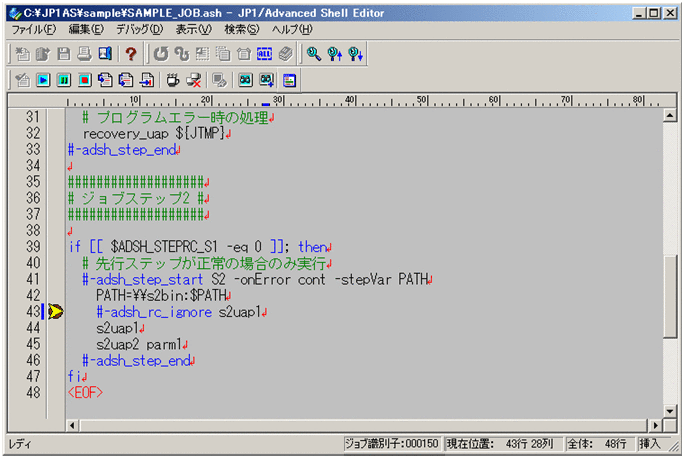Click the Watch binoculars icon
The height and width of the screenshot is (459, 685).
245,80
